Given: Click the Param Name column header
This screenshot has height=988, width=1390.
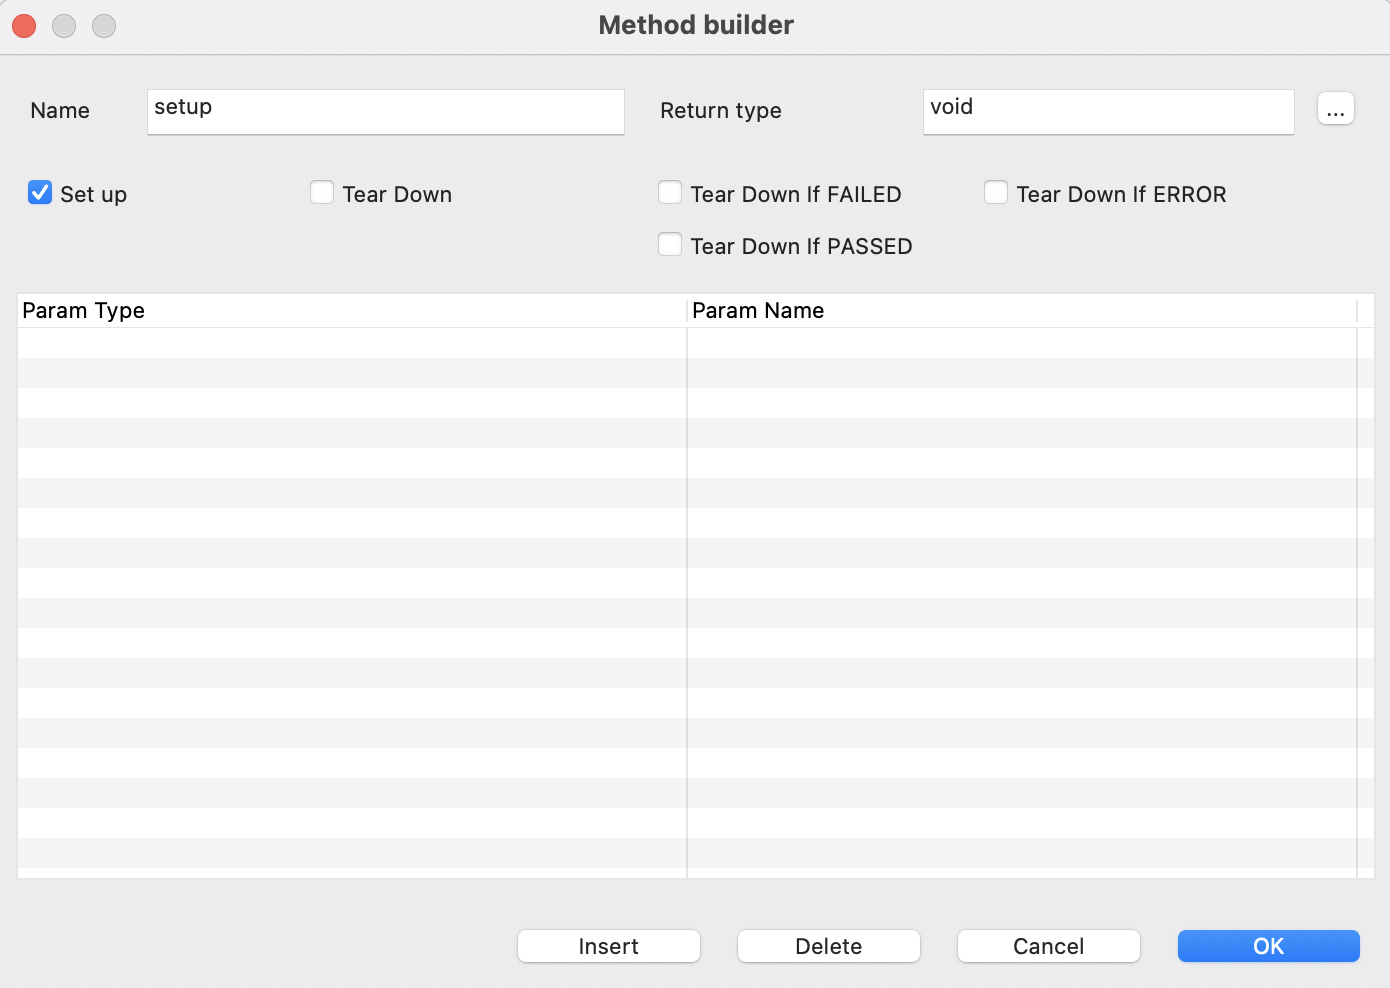Looking at the screenshot, I should tap(758, 310).
